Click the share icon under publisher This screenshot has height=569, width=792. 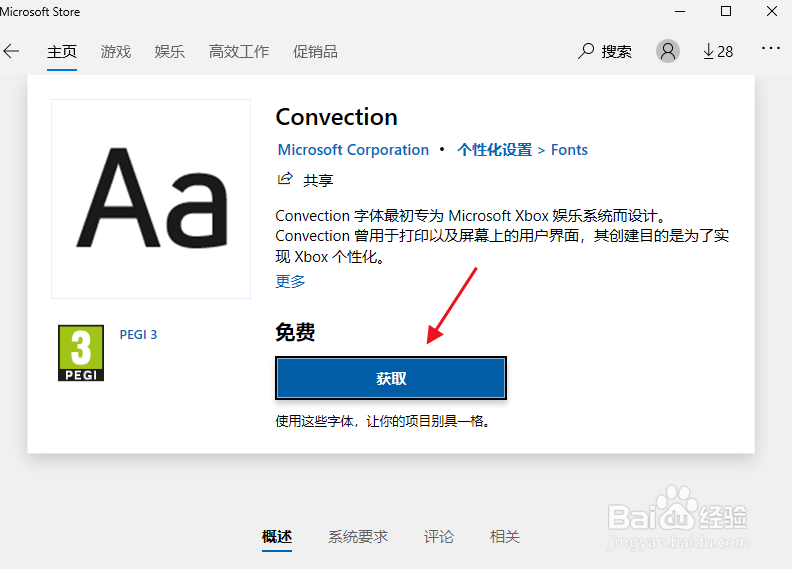pos(285,179)
